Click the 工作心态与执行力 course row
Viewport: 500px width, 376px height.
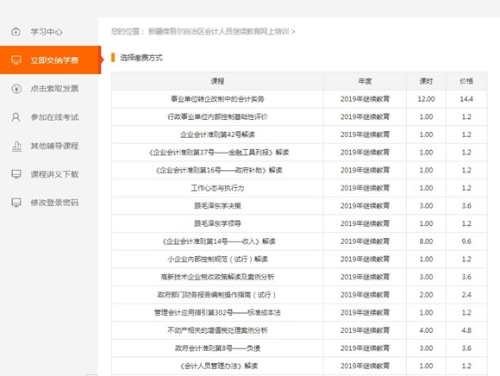pyautogui.click(x=299, y=188)
